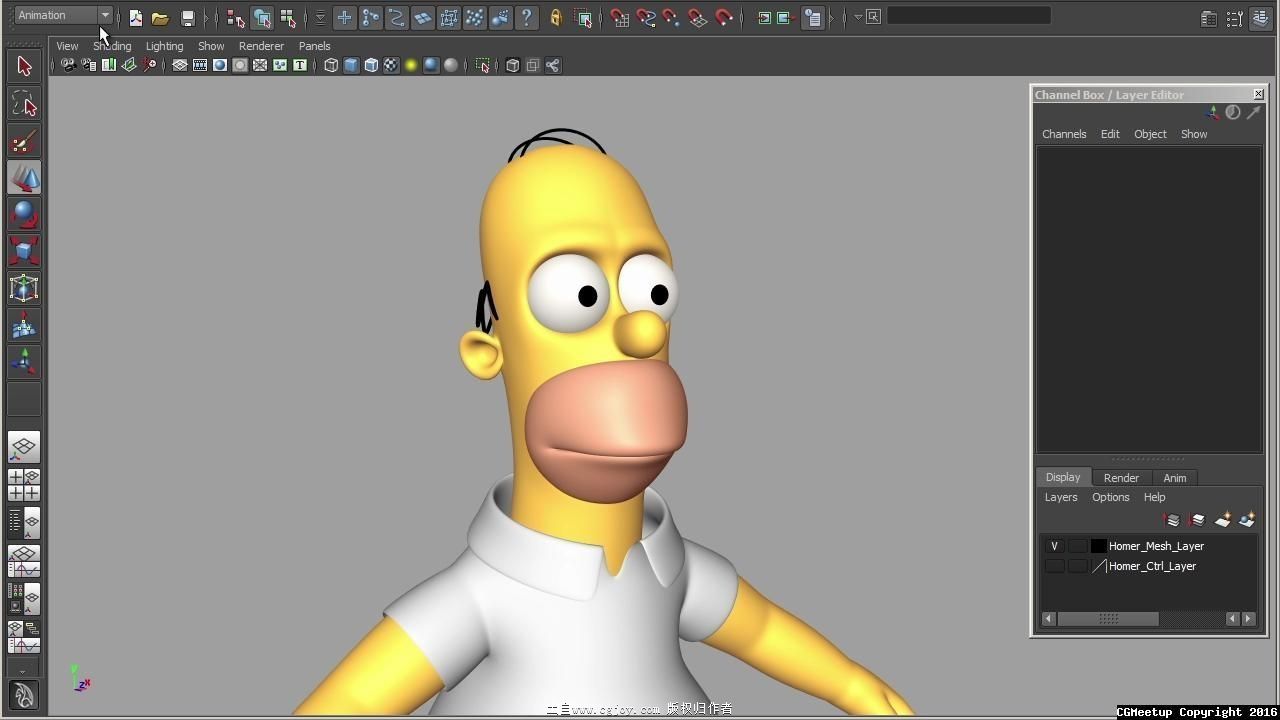Open a scene file
The width and height of the screenshot is (1280, 720).
[x=160, y=18]
